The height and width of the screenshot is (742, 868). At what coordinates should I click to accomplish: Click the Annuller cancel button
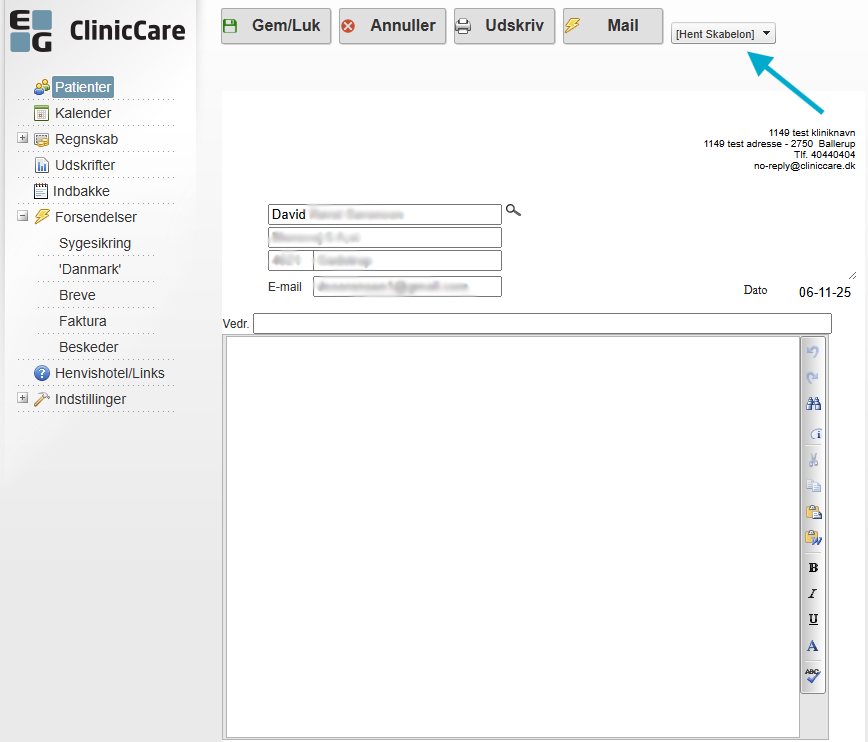click(x=391, y=26)
